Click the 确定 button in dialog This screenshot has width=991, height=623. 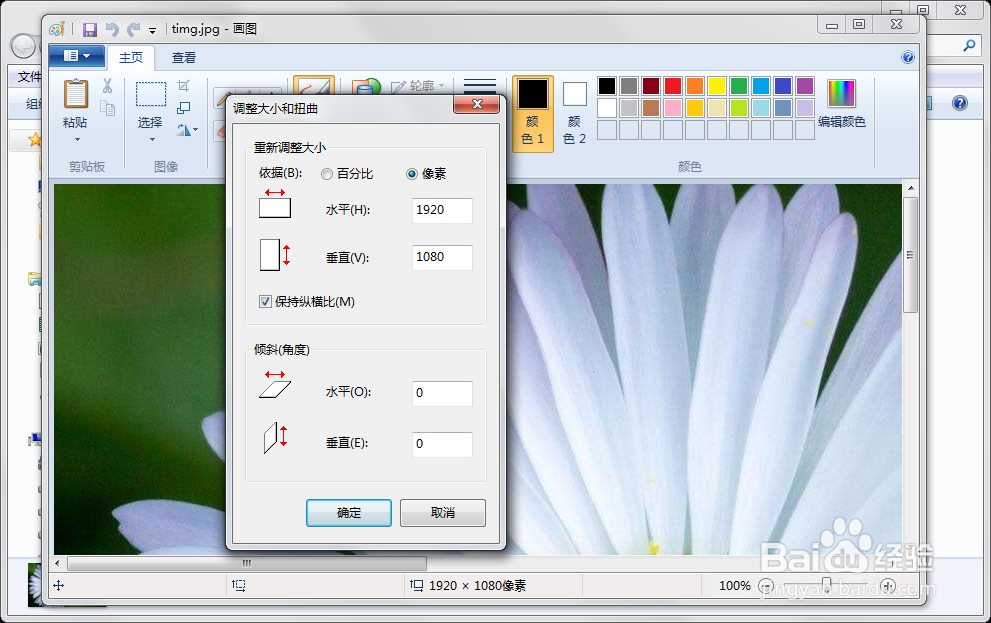[349, 512]
